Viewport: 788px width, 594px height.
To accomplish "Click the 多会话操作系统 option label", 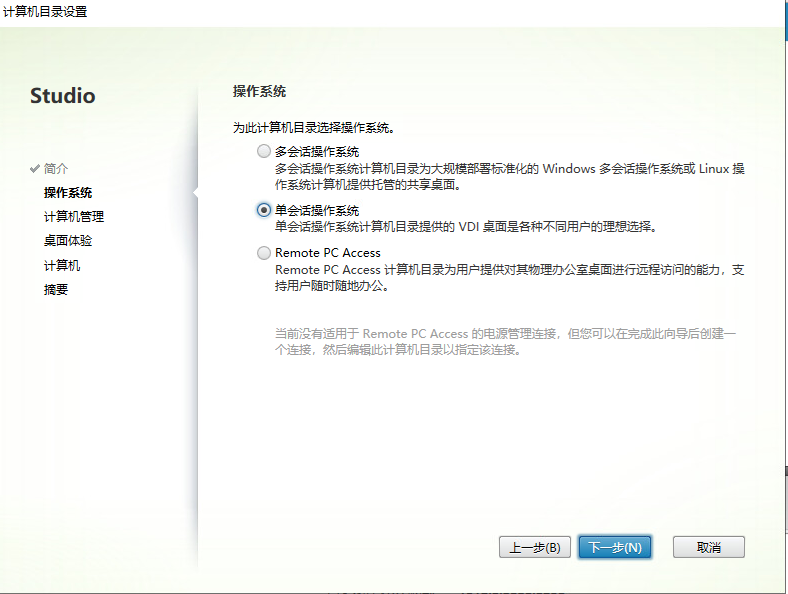I will 317,152.
